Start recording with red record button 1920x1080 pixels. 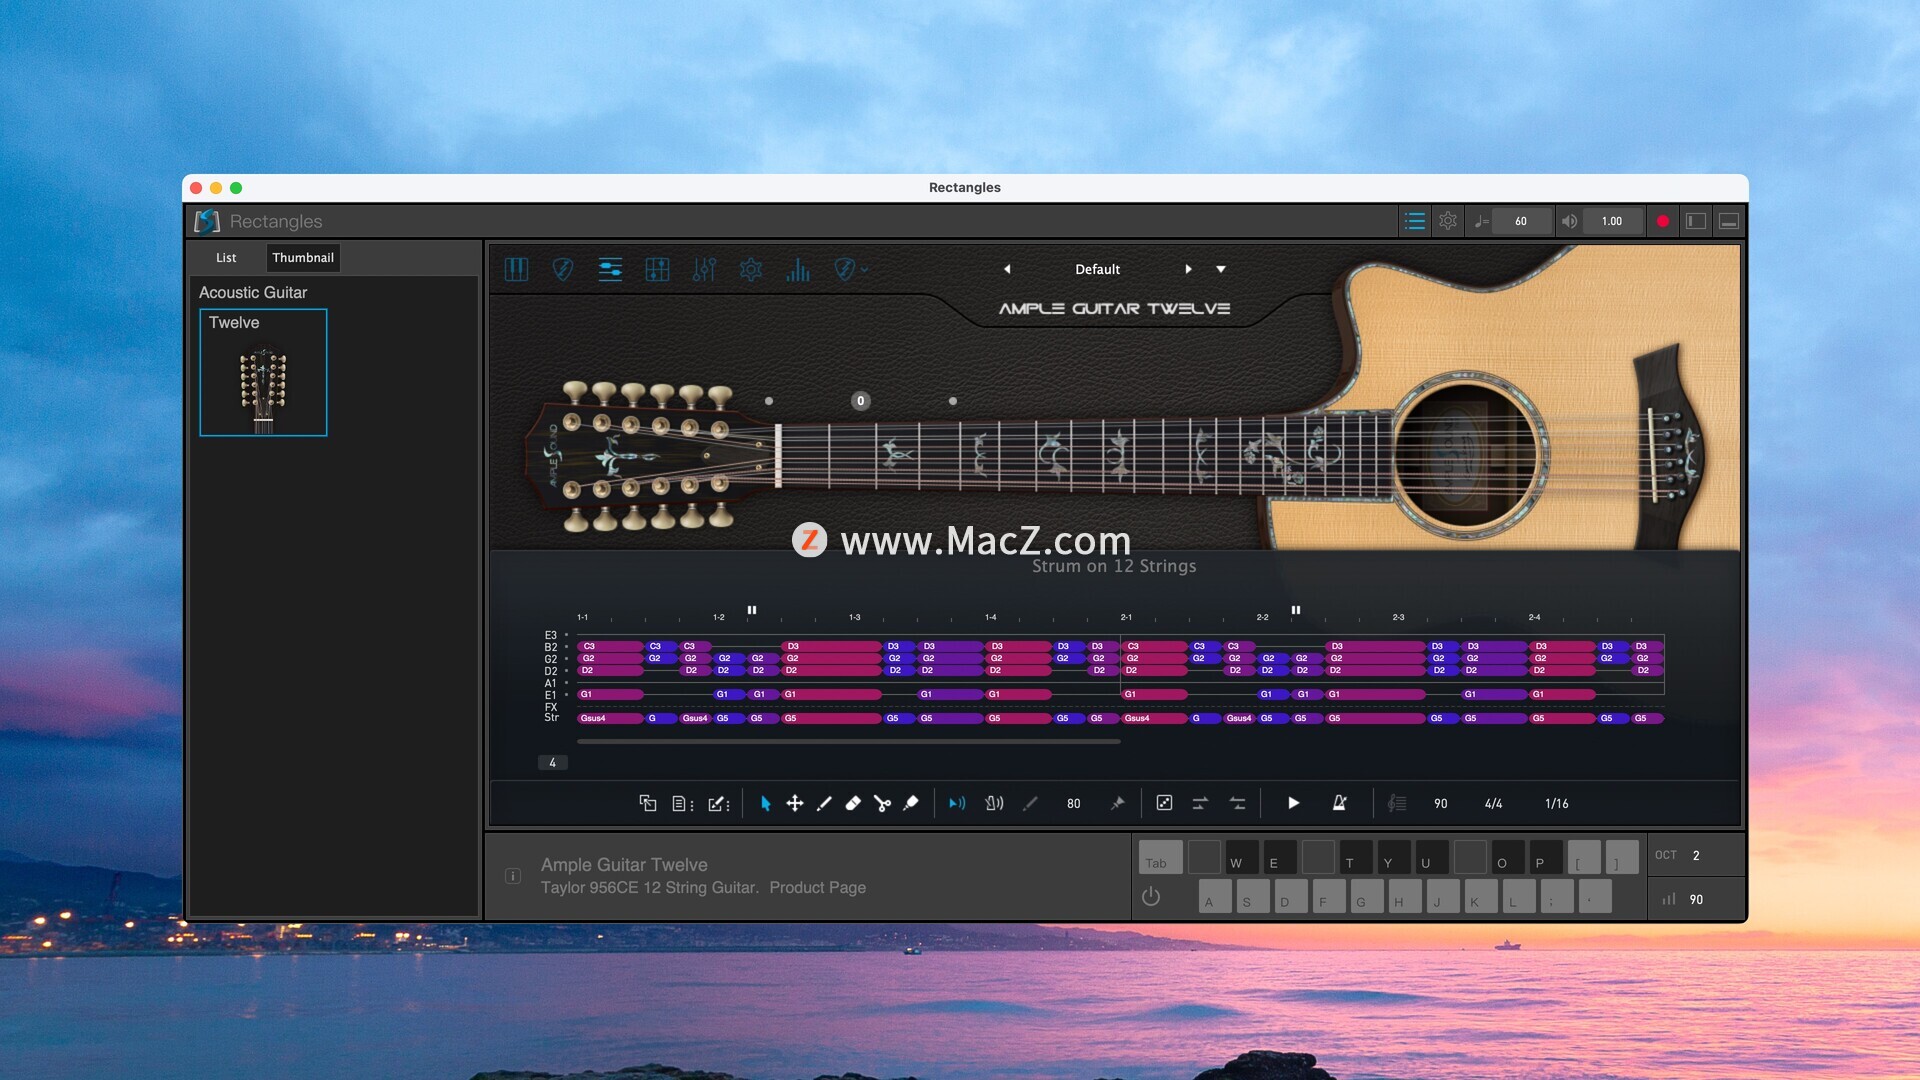point(1663,221)
